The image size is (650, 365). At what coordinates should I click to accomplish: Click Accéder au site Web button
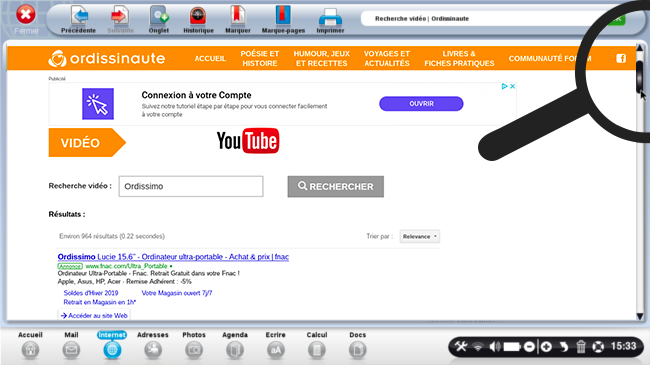pyautogui.click(x=94, y=315)
